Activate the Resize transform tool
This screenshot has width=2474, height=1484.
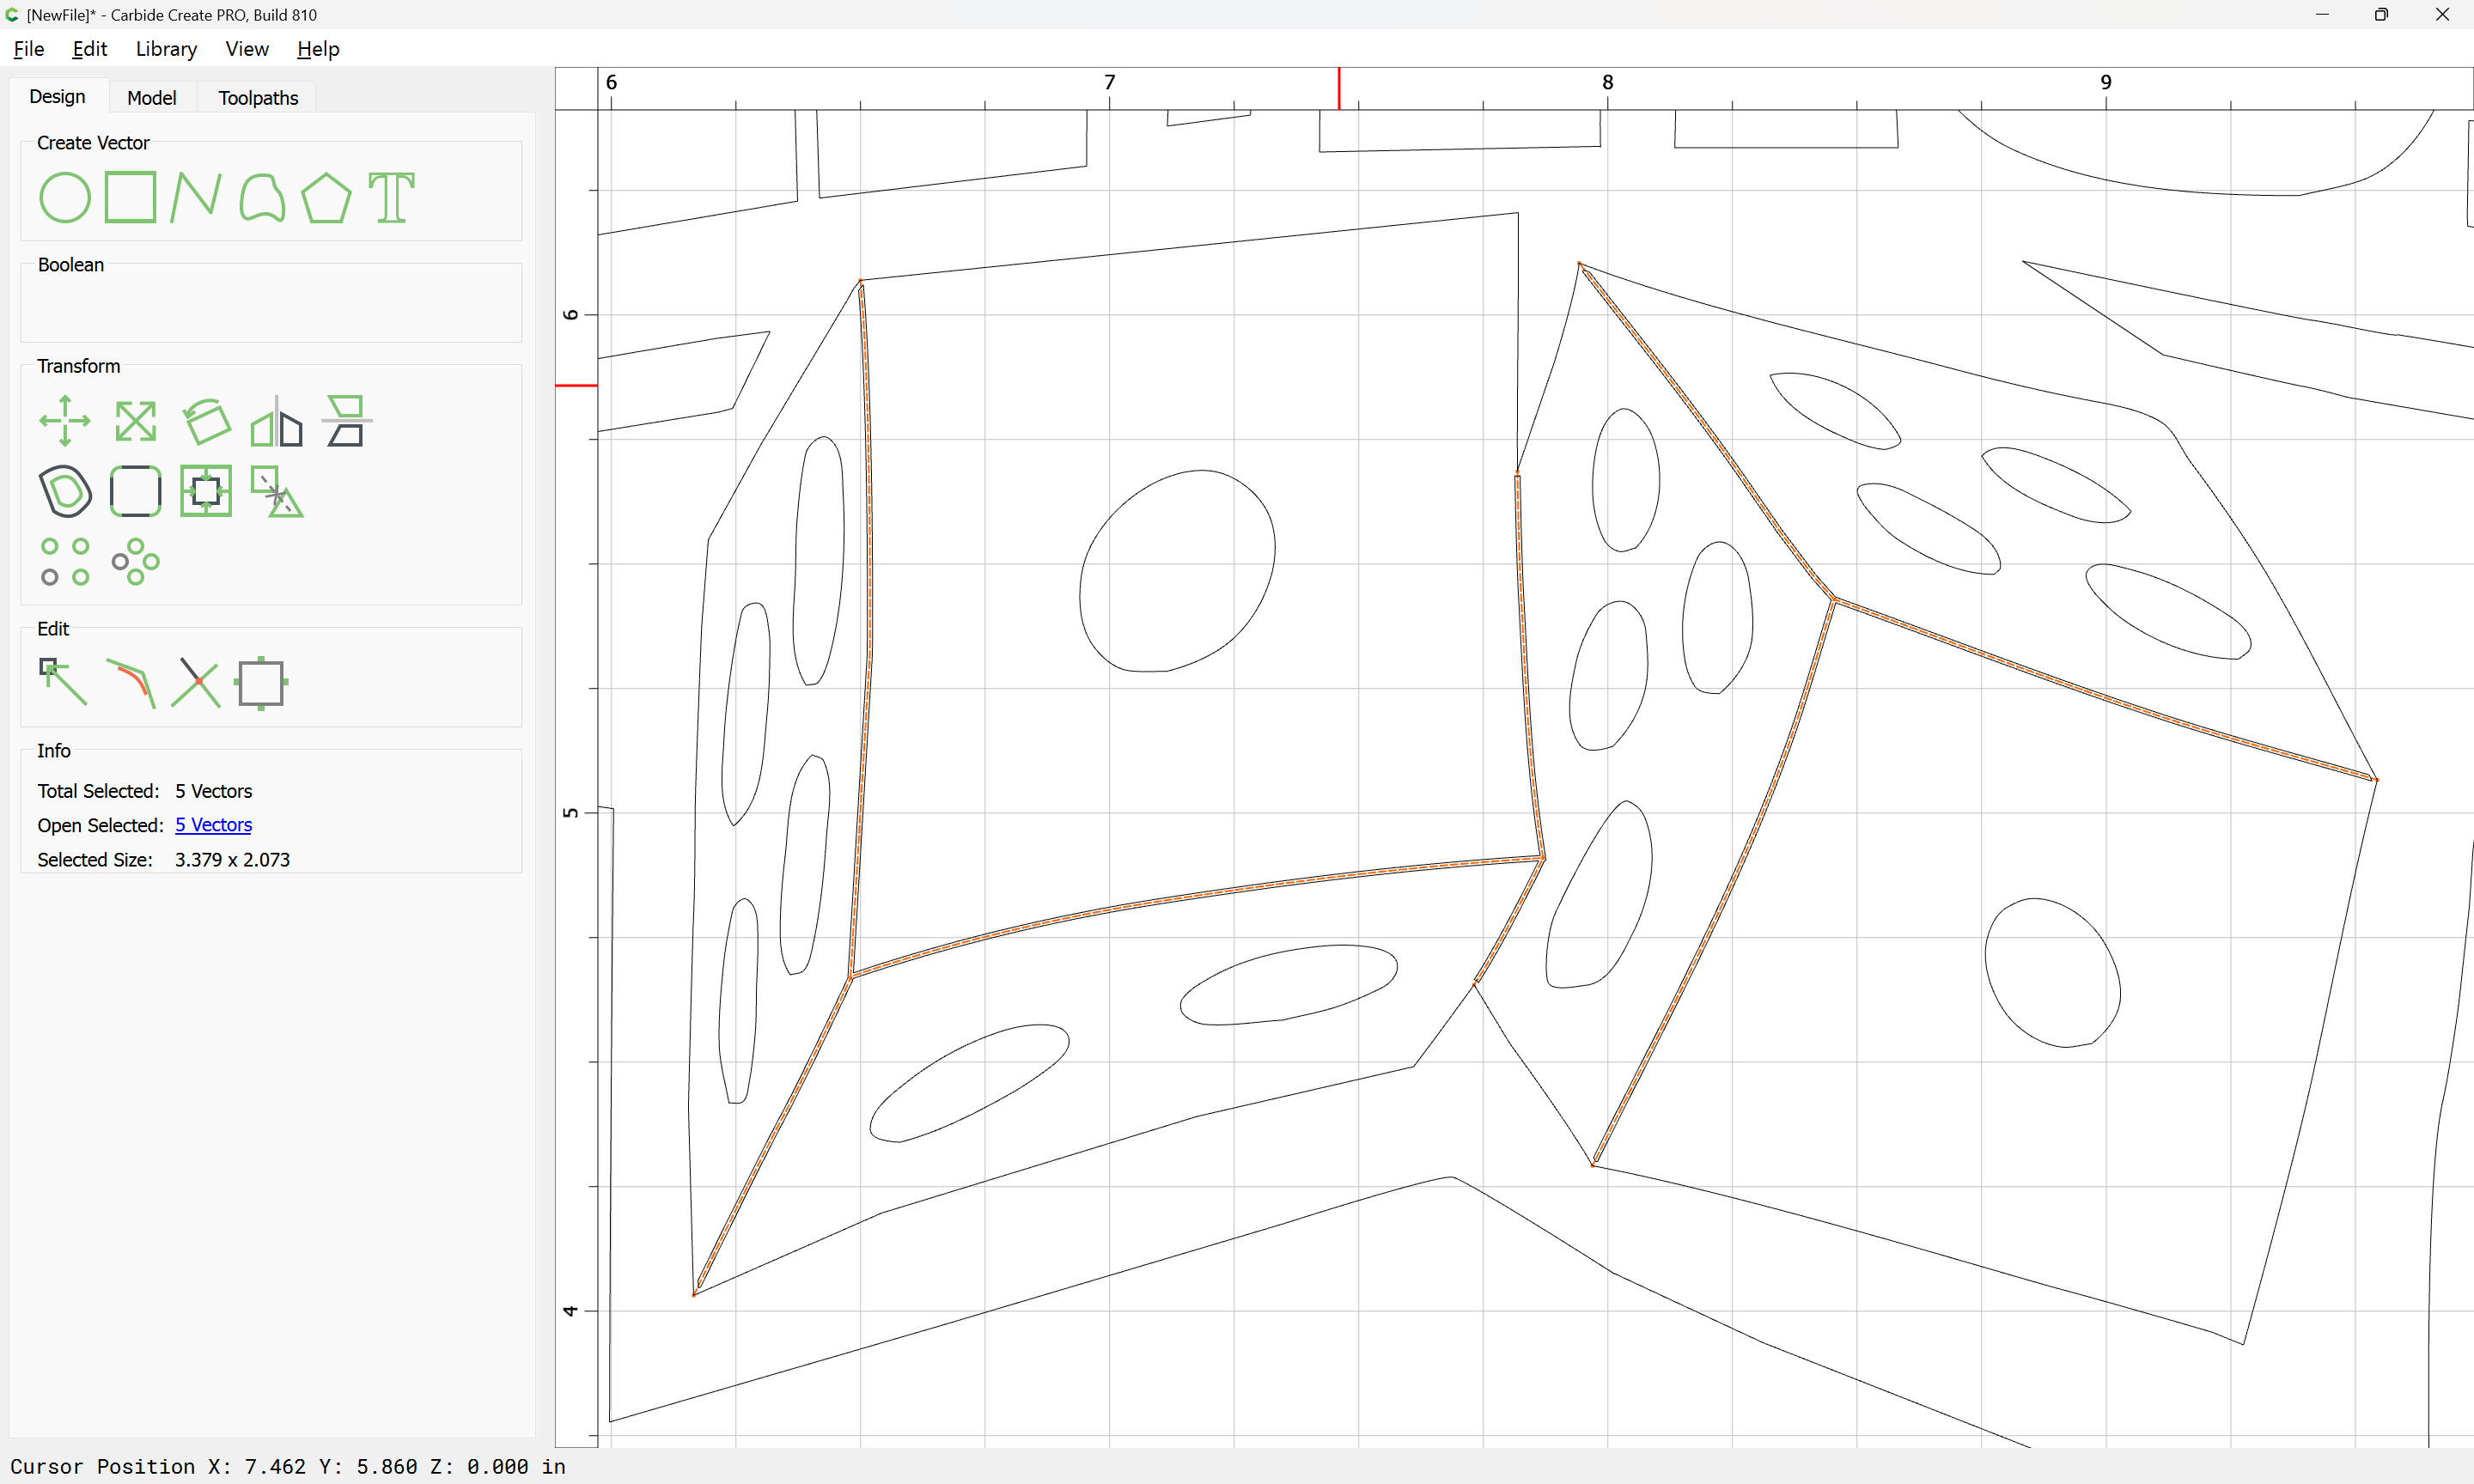point(135,421)
